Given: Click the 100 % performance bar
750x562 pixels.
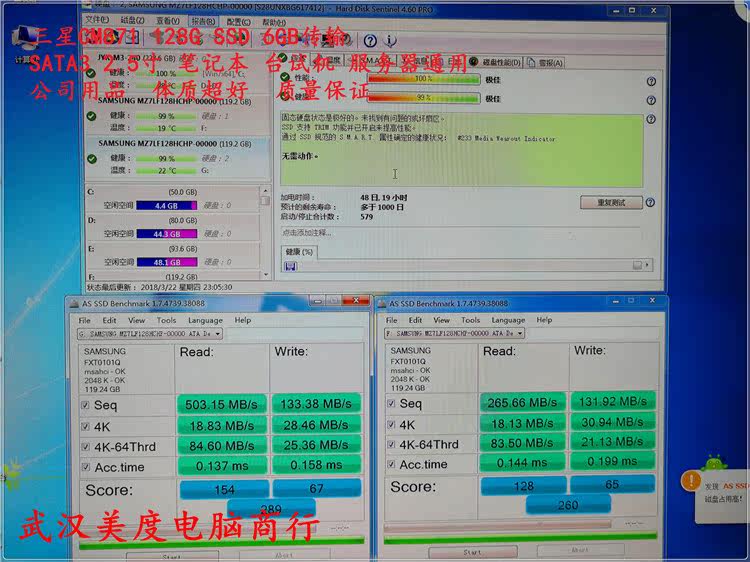Looking at the screenshot, I should click(x=424, y=79).
